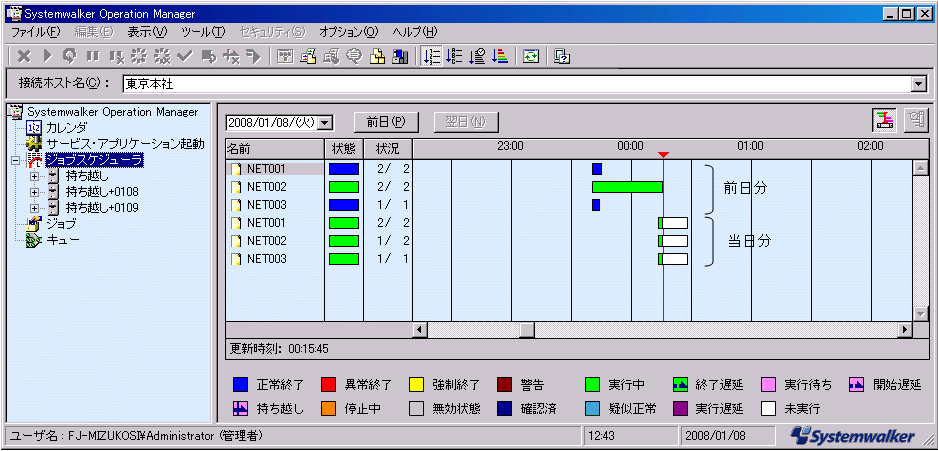Select the NET003 row with blue status
The width and height of the screenshot is (938, 451).
319,205
